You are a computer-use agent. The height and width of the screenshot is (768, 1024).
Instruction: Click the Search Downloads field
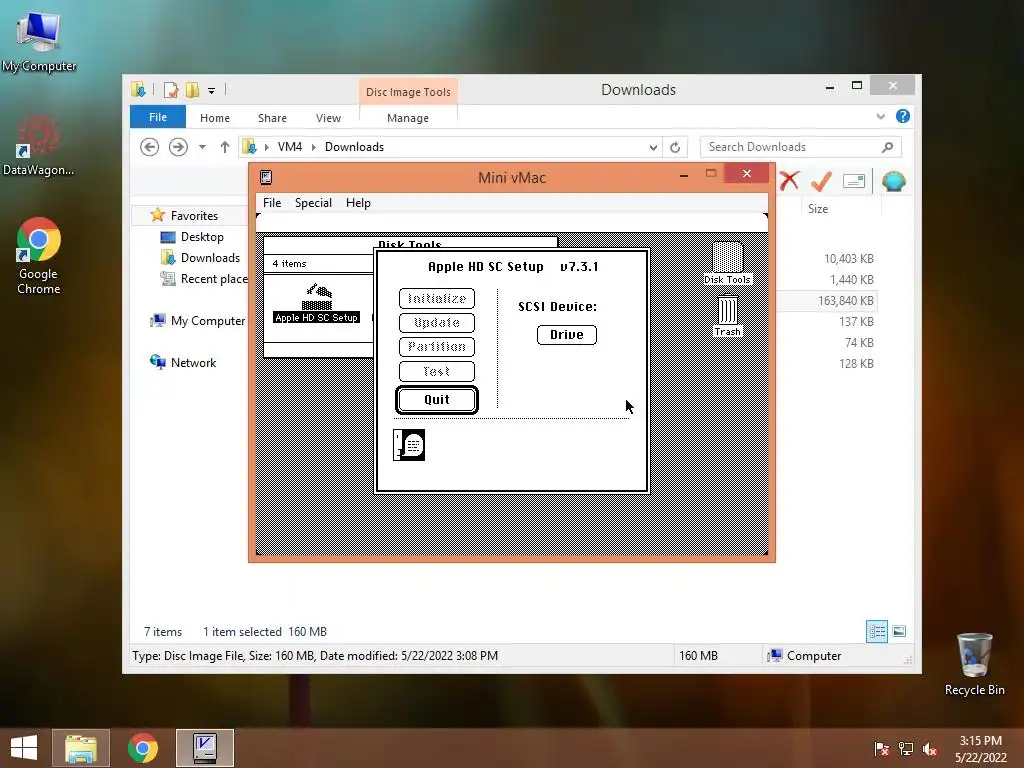(800, 147)
